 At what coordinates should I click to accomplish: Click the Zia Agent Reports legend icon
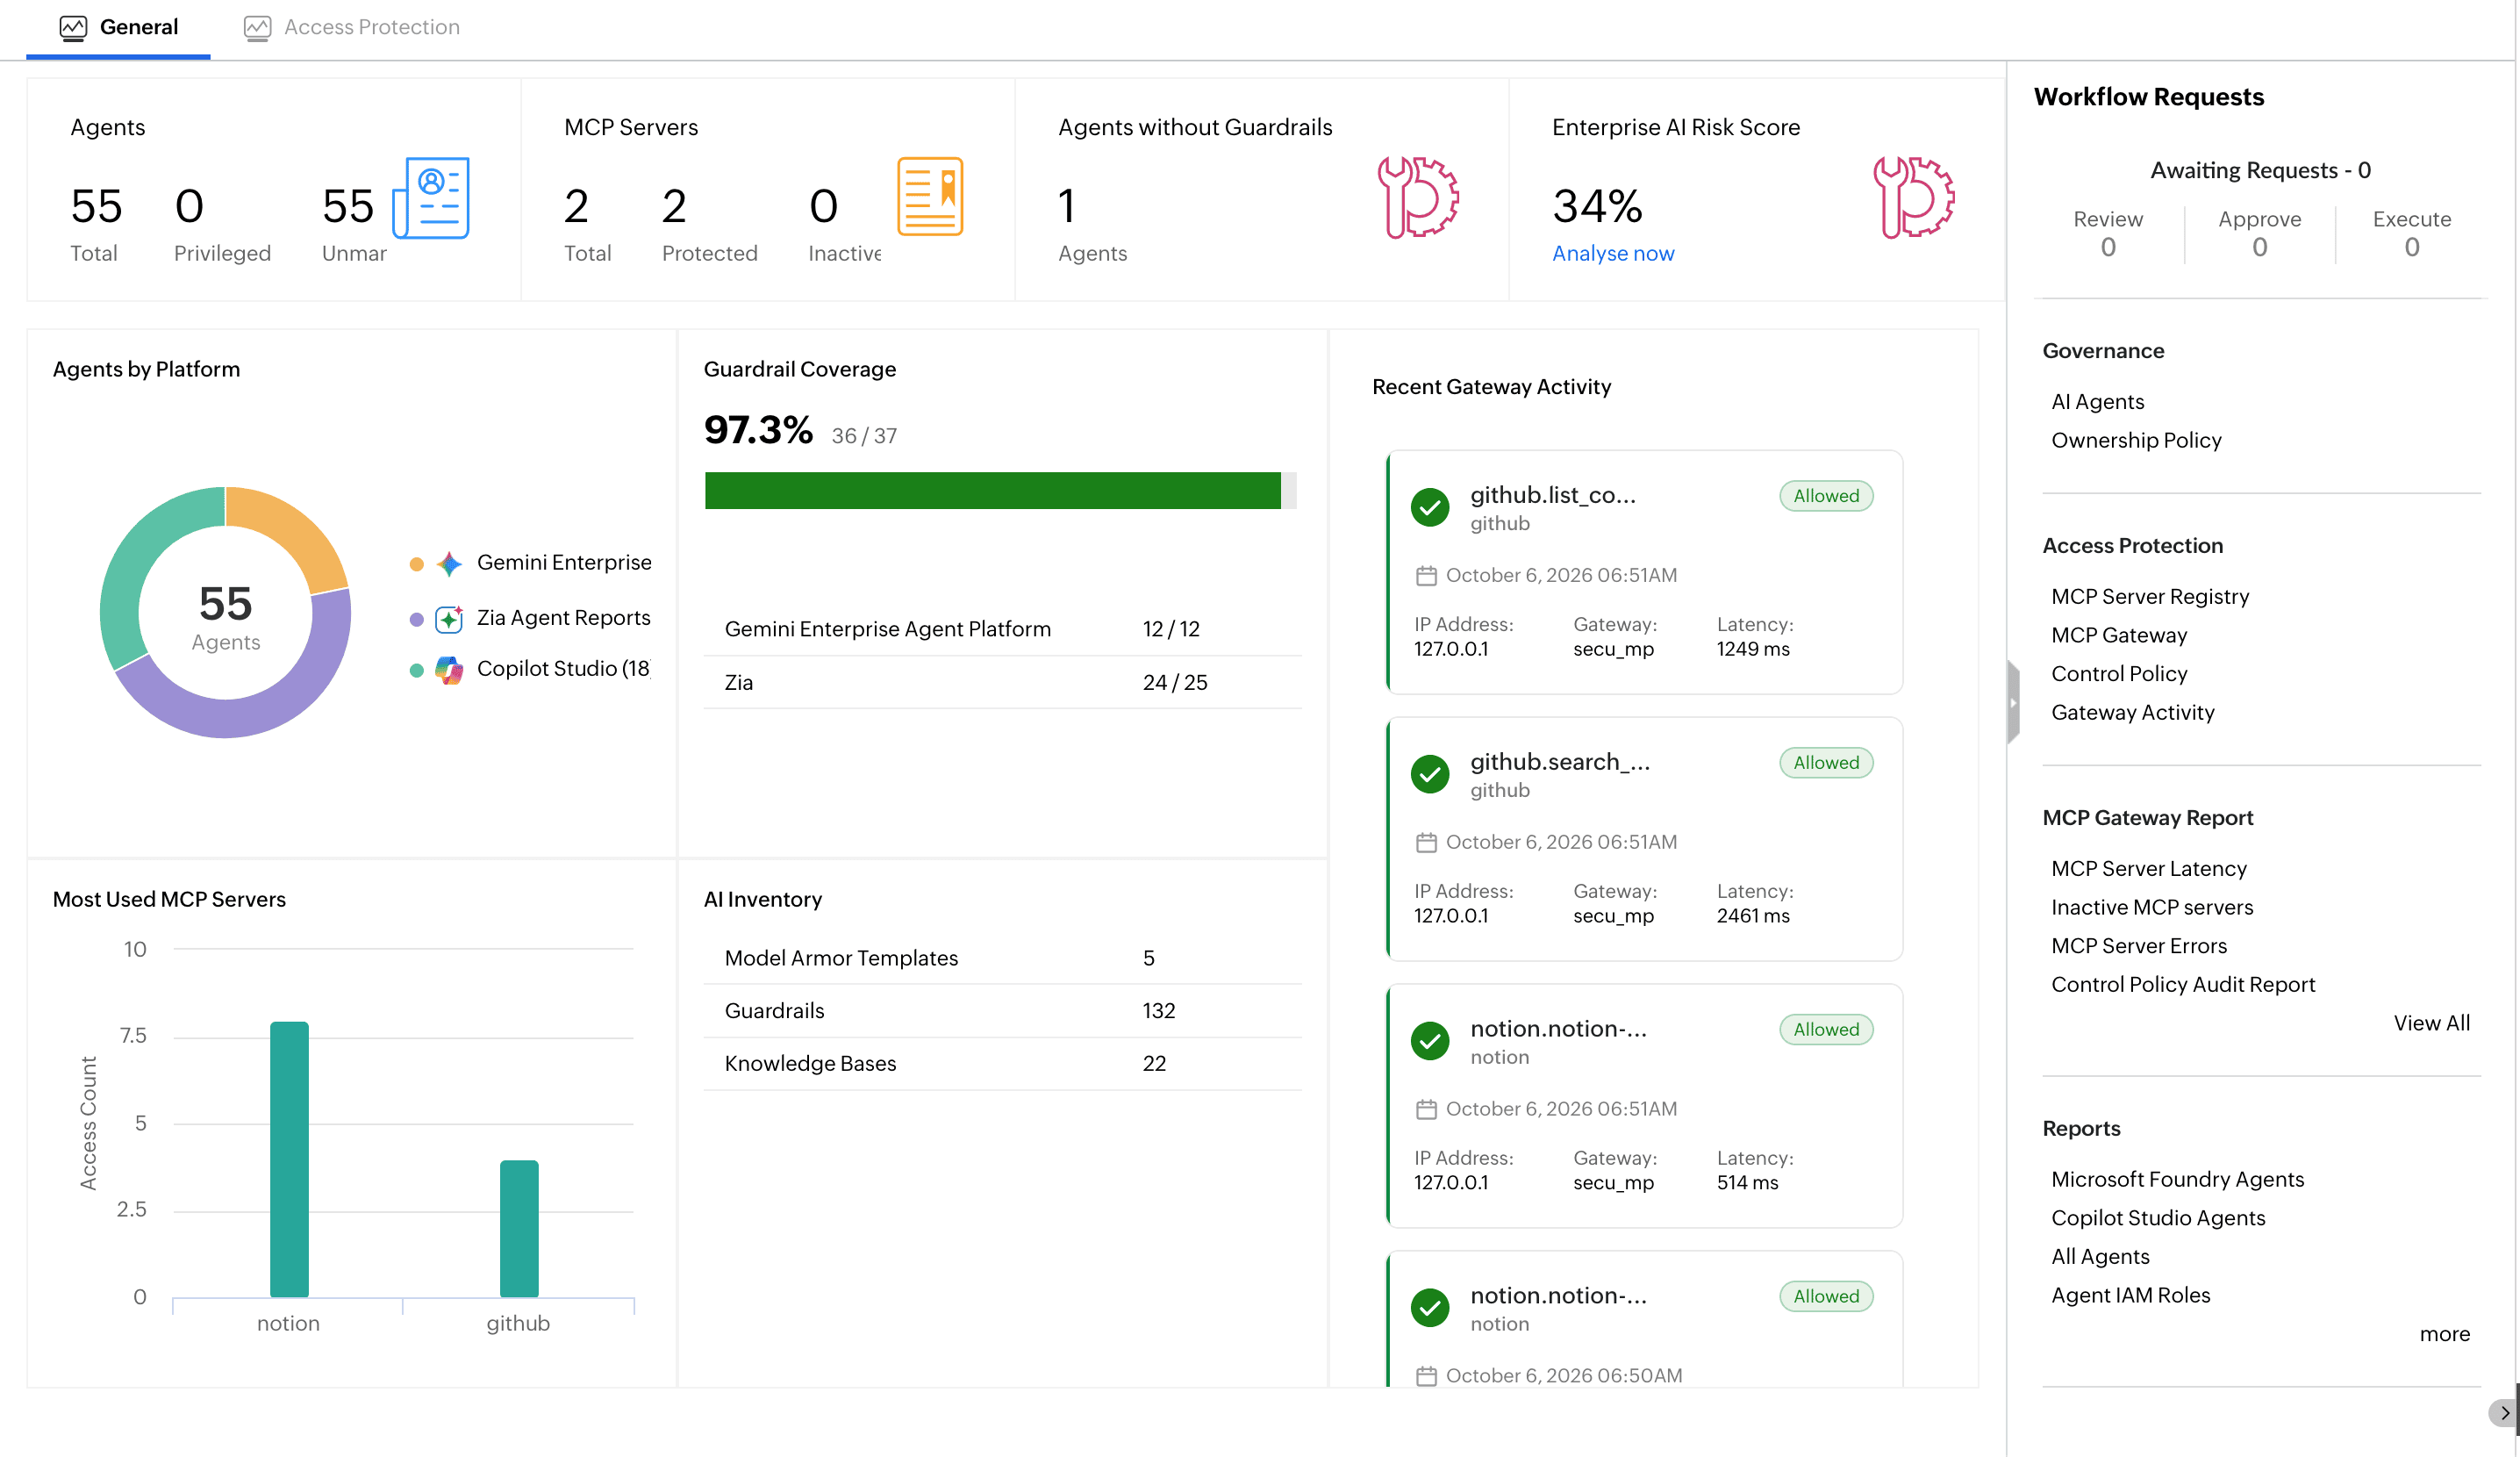click(x=449, y=619)
